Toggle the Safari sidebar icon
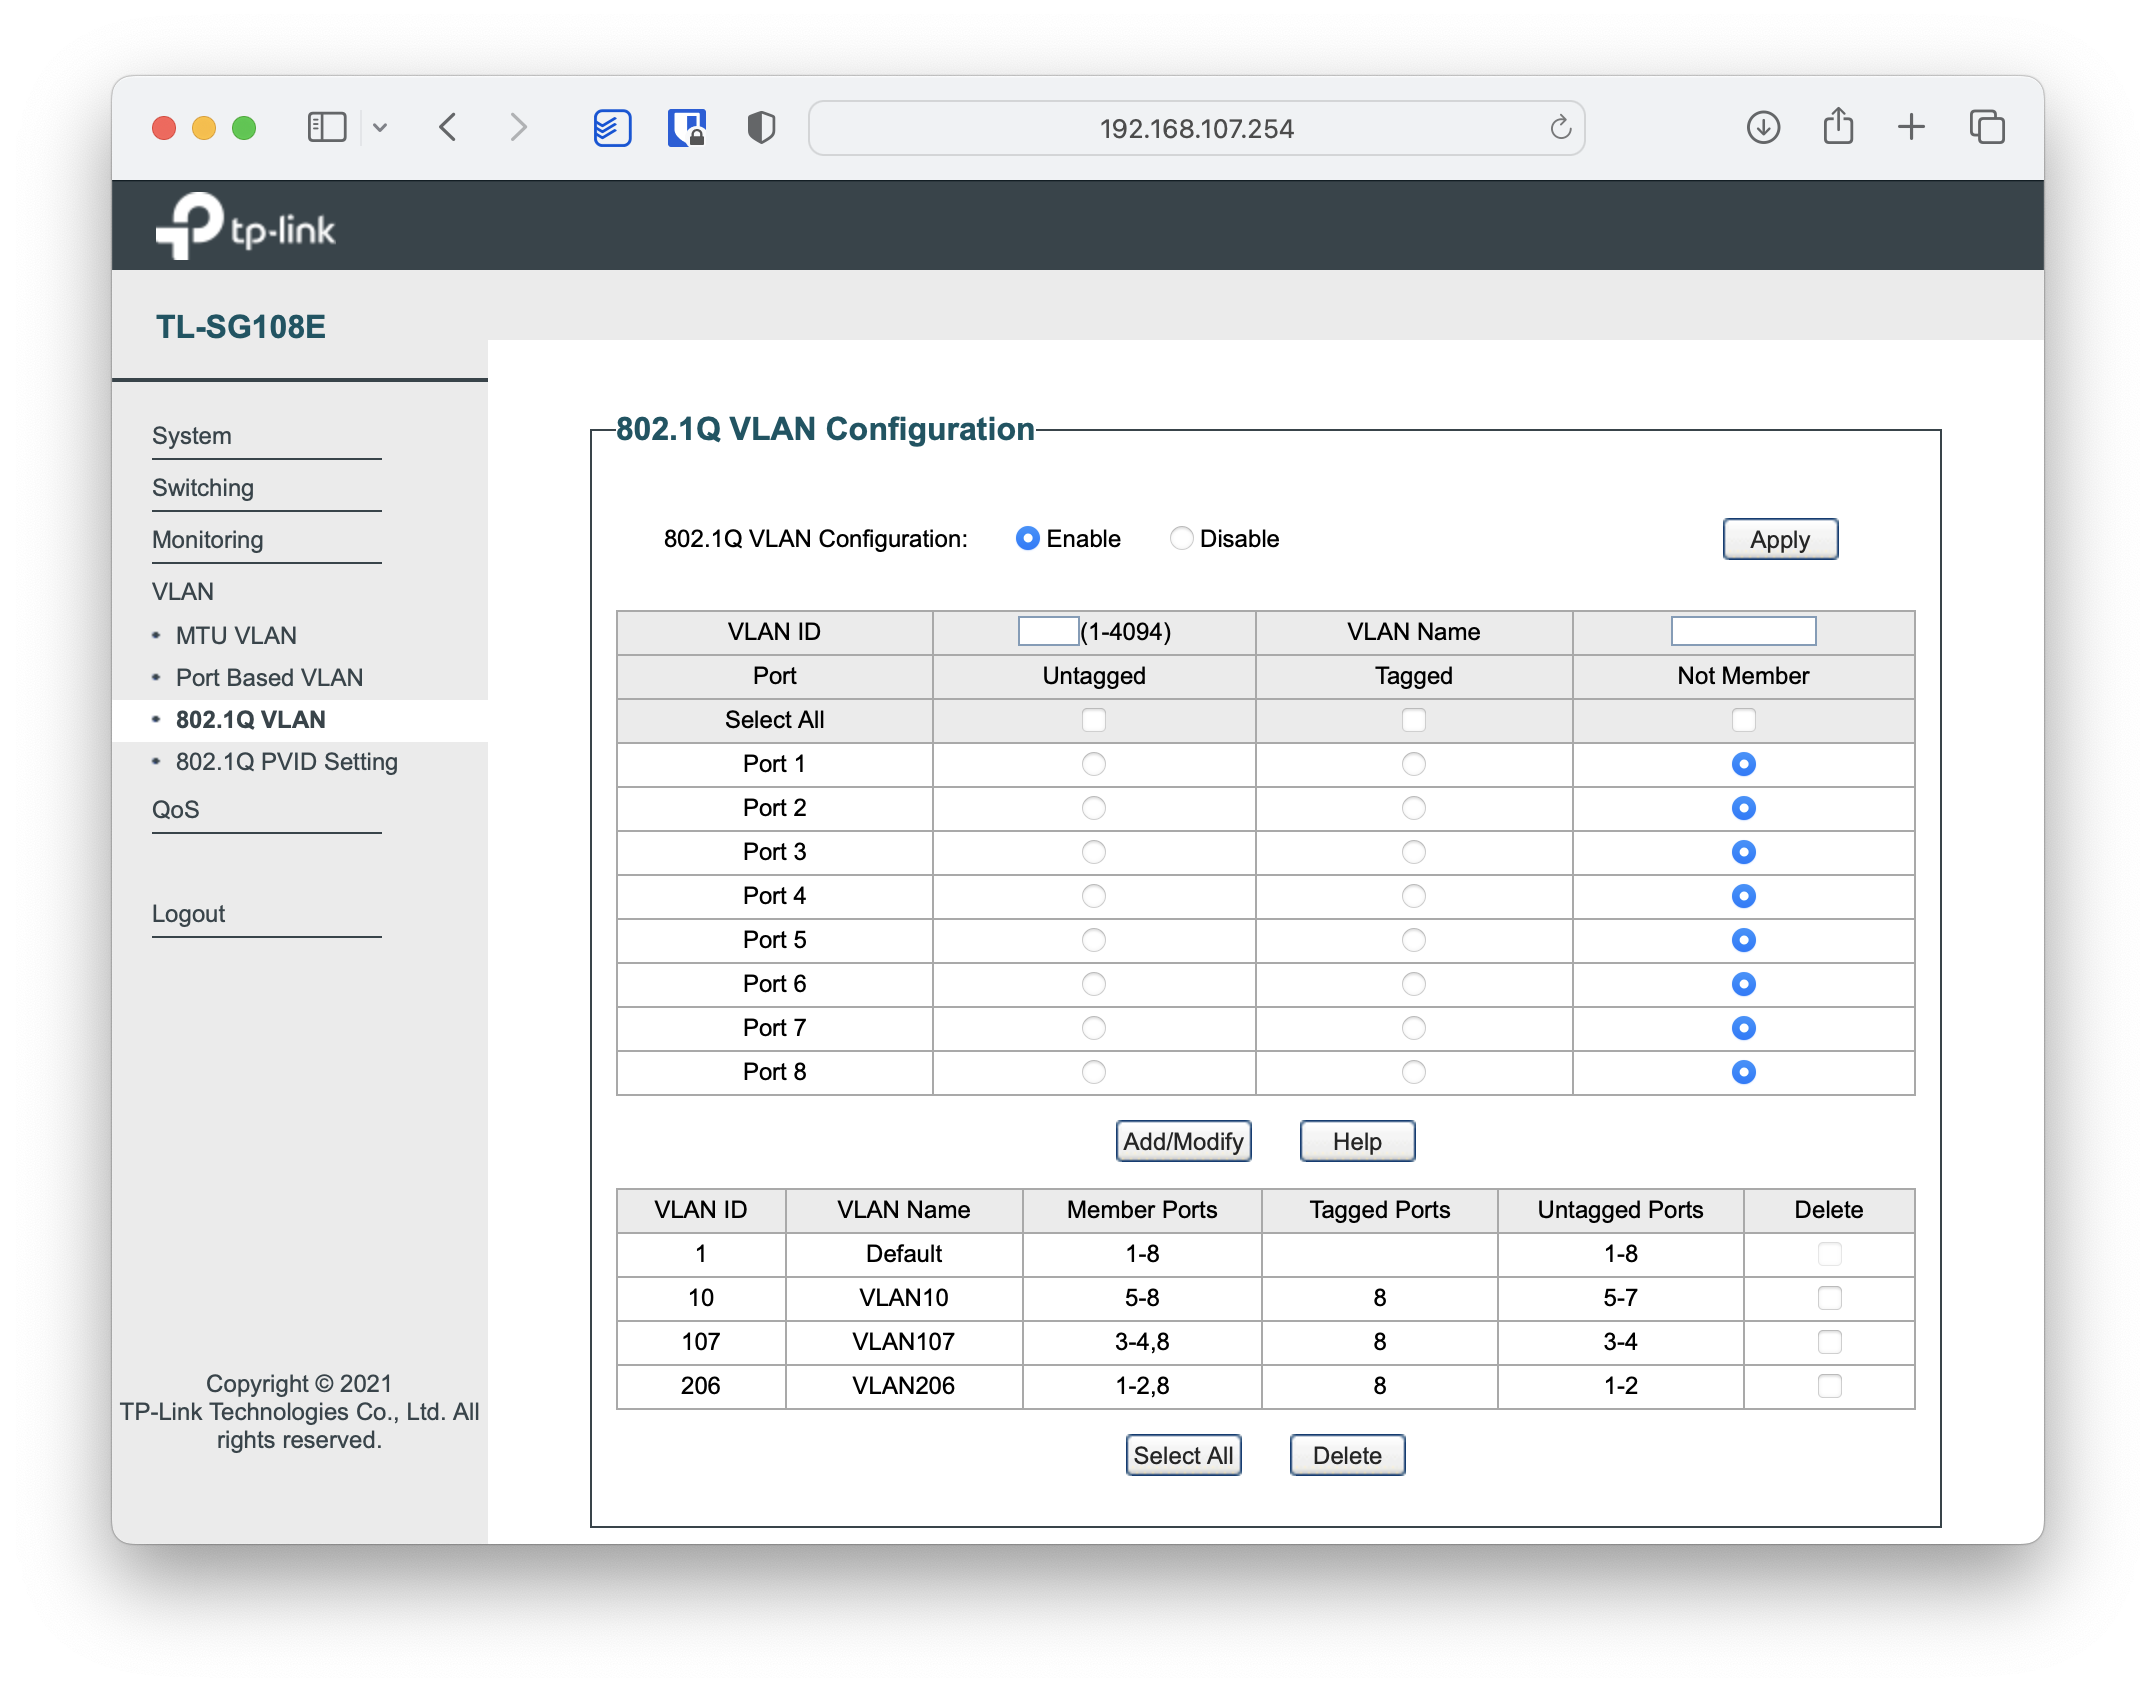2156x1692 pixels. click(326, 127)
